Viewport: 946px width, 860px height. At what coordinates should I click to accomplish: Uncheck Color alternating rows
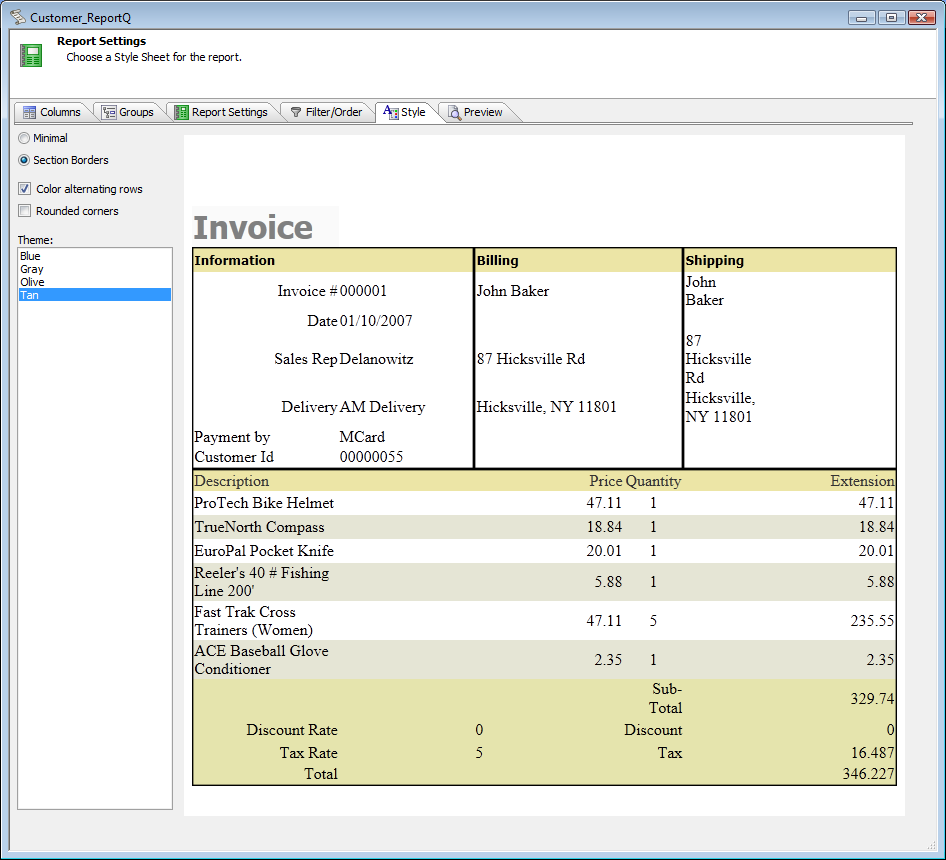click(25, 189)
